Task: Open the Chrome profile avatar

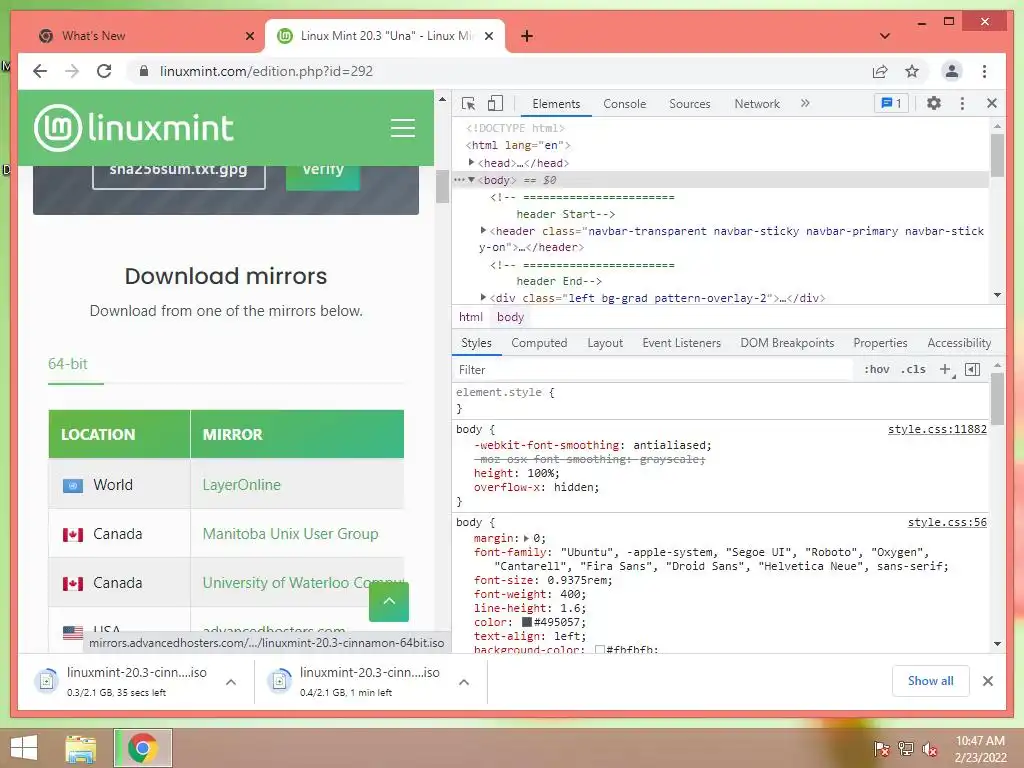Action: pos(952,71)
